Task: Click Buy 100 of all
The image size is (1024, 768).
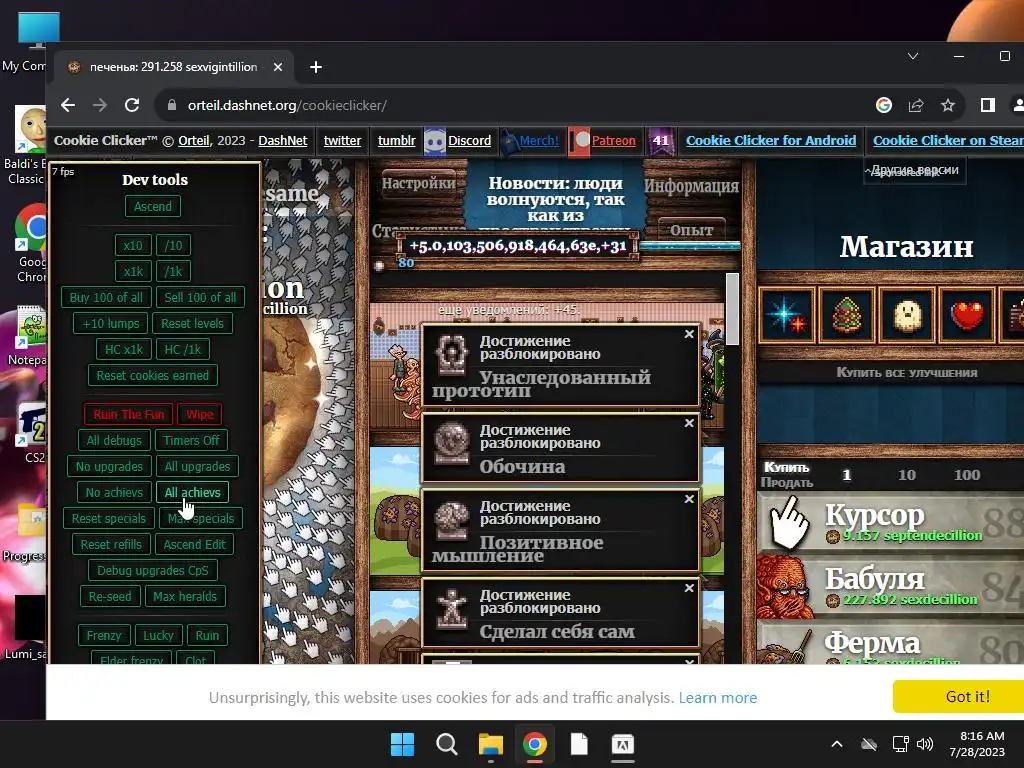Action: (x=106, y=297)
